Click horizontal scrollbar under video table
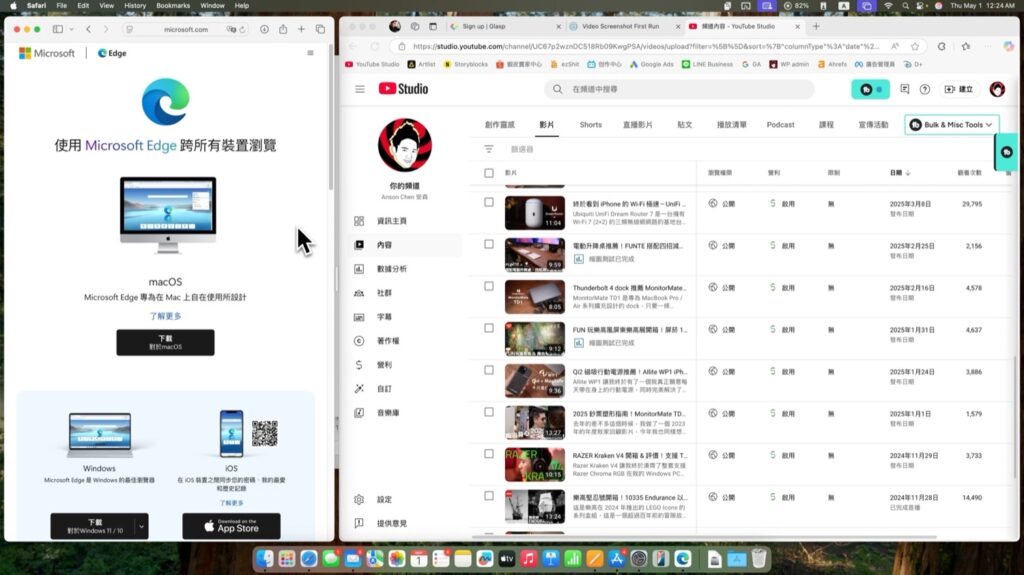 coord(704,537)
